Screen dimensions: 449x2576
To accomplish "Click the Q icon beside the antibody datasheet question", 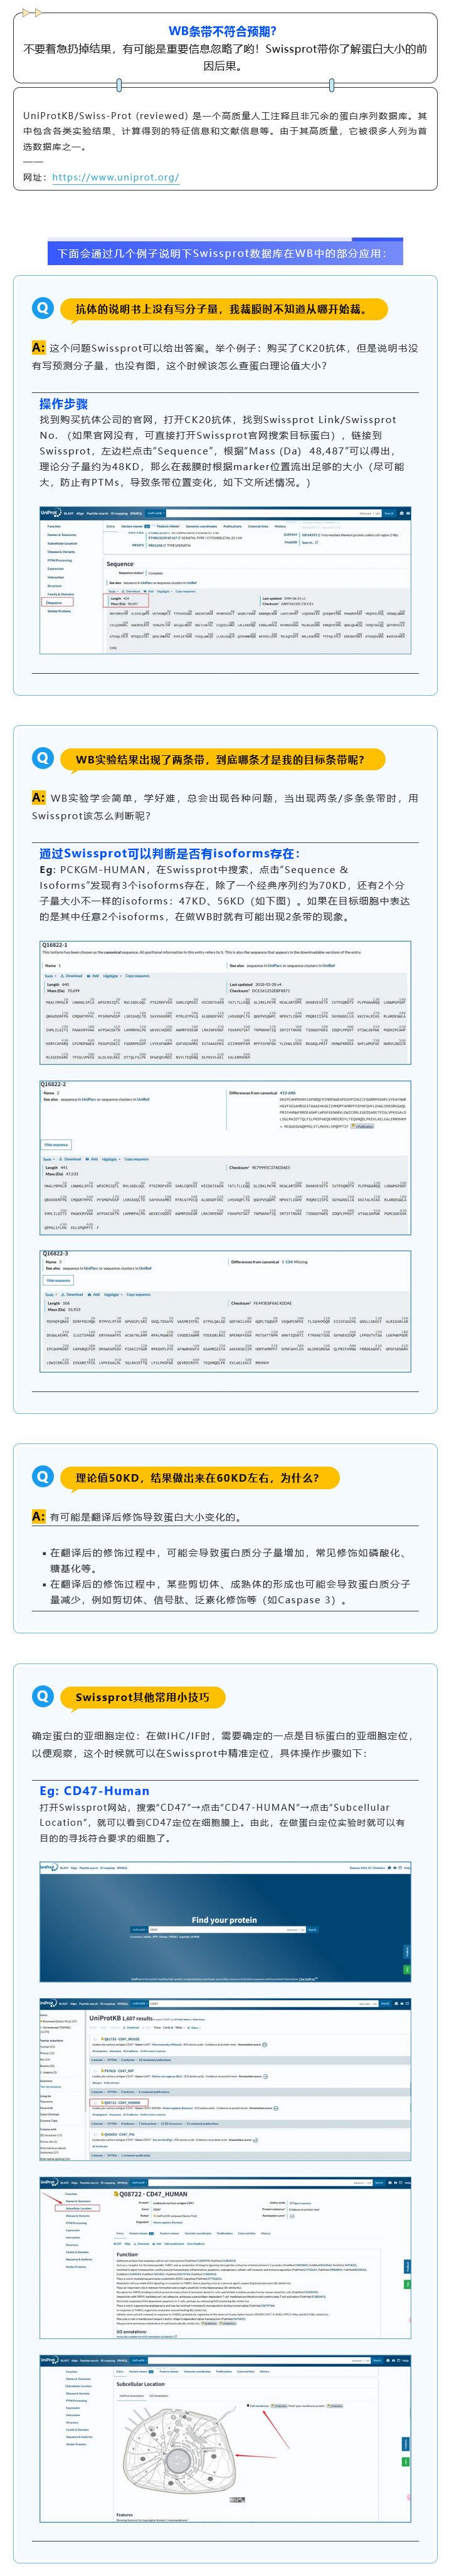I will 42,308.
